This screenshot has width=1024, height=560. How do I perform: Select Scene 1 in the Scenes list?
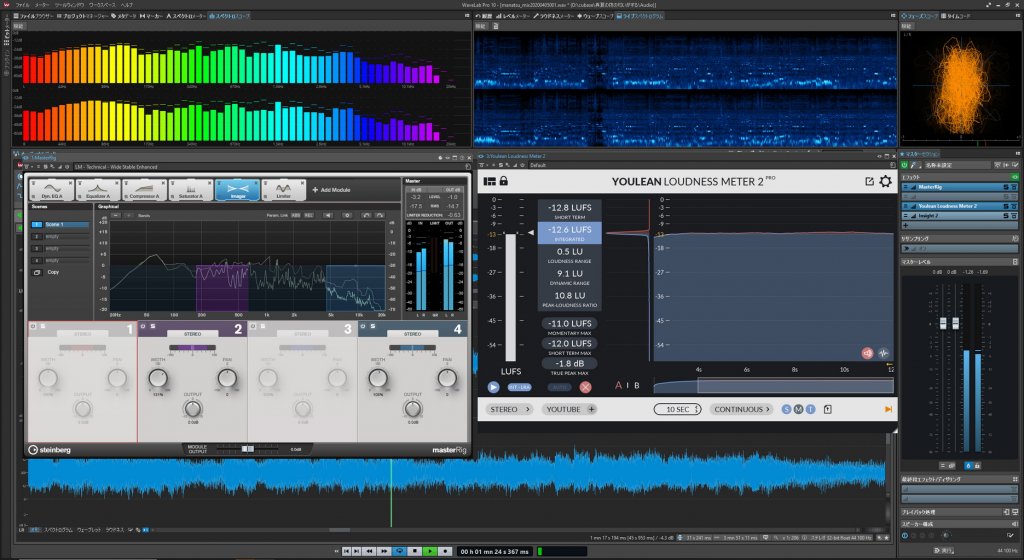click(x=62, y=225)
